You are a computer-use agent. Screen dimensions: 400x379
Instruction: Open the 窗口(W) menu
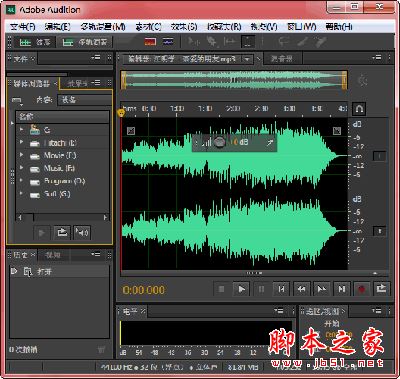tap(302, 27)
